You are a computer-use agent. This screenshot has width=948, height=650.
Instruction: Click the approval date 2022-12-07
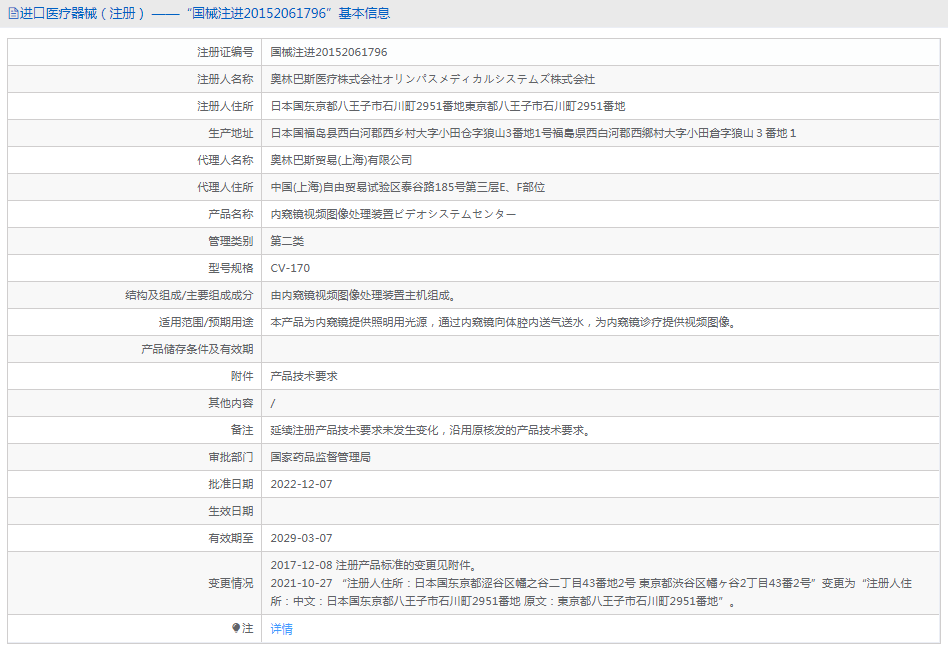pos(301,484)
